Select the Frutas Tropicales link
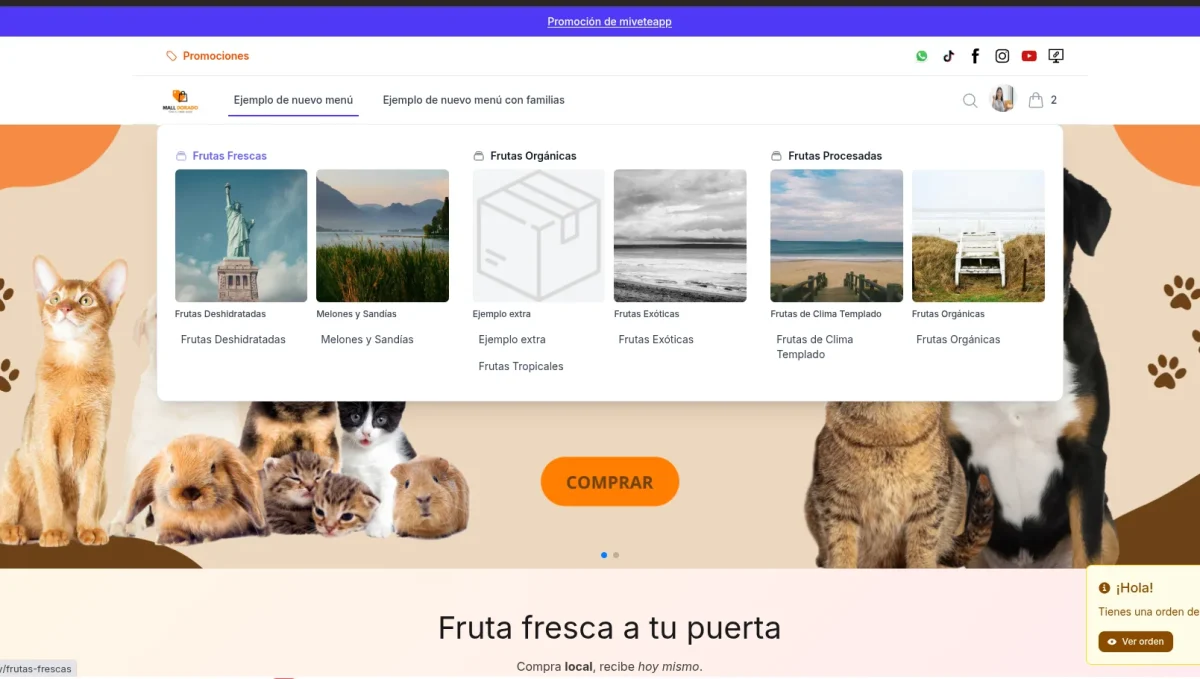 point(521,366)
